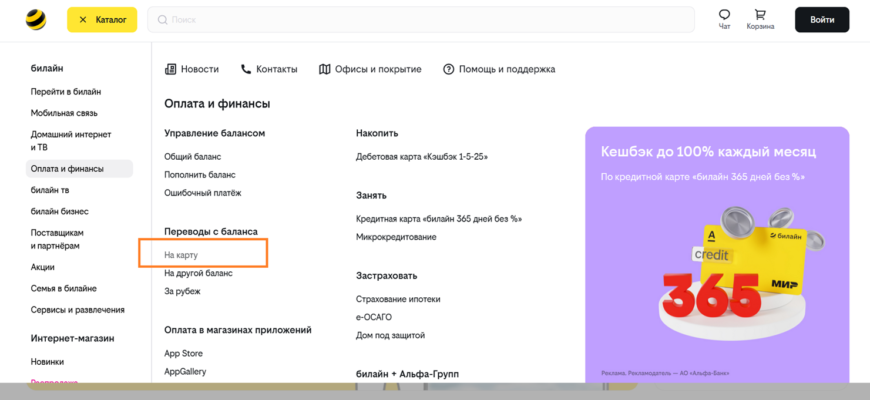Image resolution: width=870 pixels, height=400 pixels.
Task: Click the search magnifier icon
Action: pyautogui.click(x=163, y=20)
